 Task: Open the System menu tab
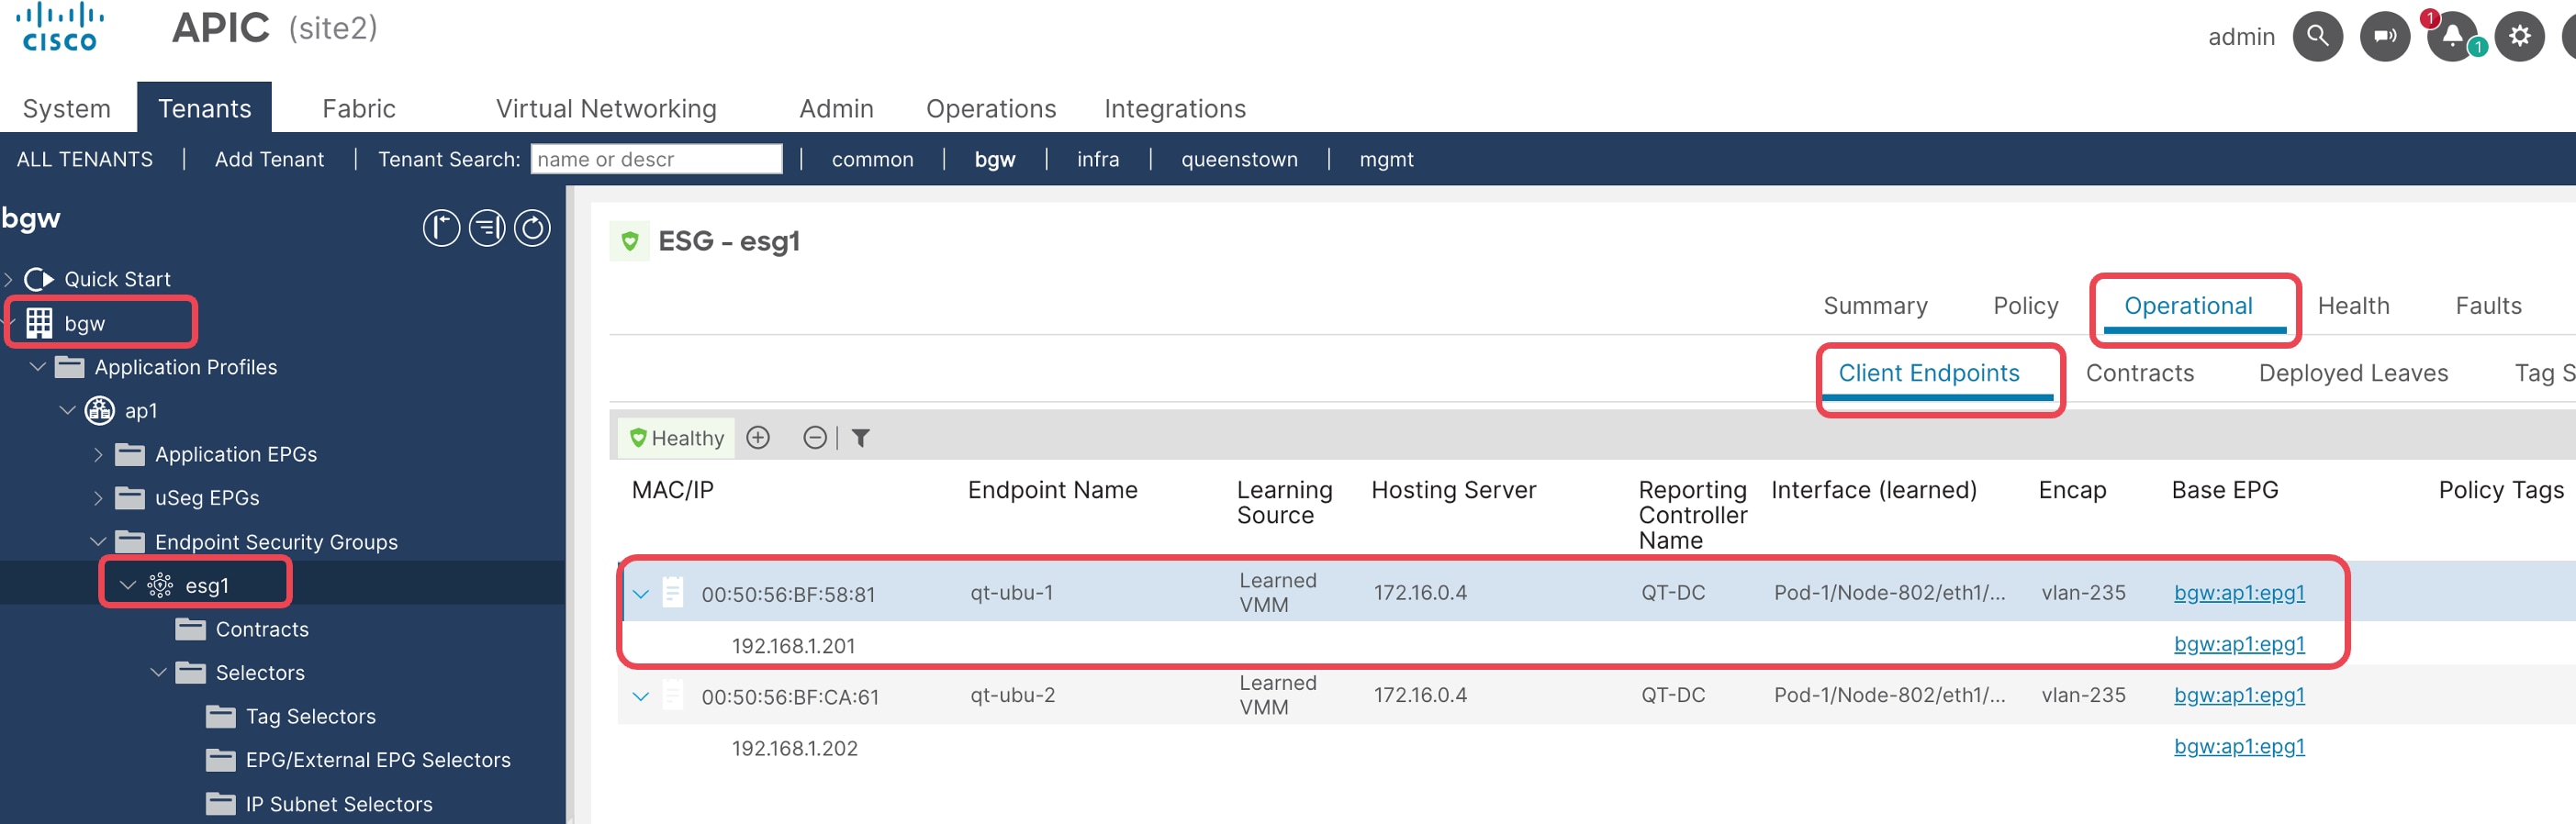click(x=67, y=108)
